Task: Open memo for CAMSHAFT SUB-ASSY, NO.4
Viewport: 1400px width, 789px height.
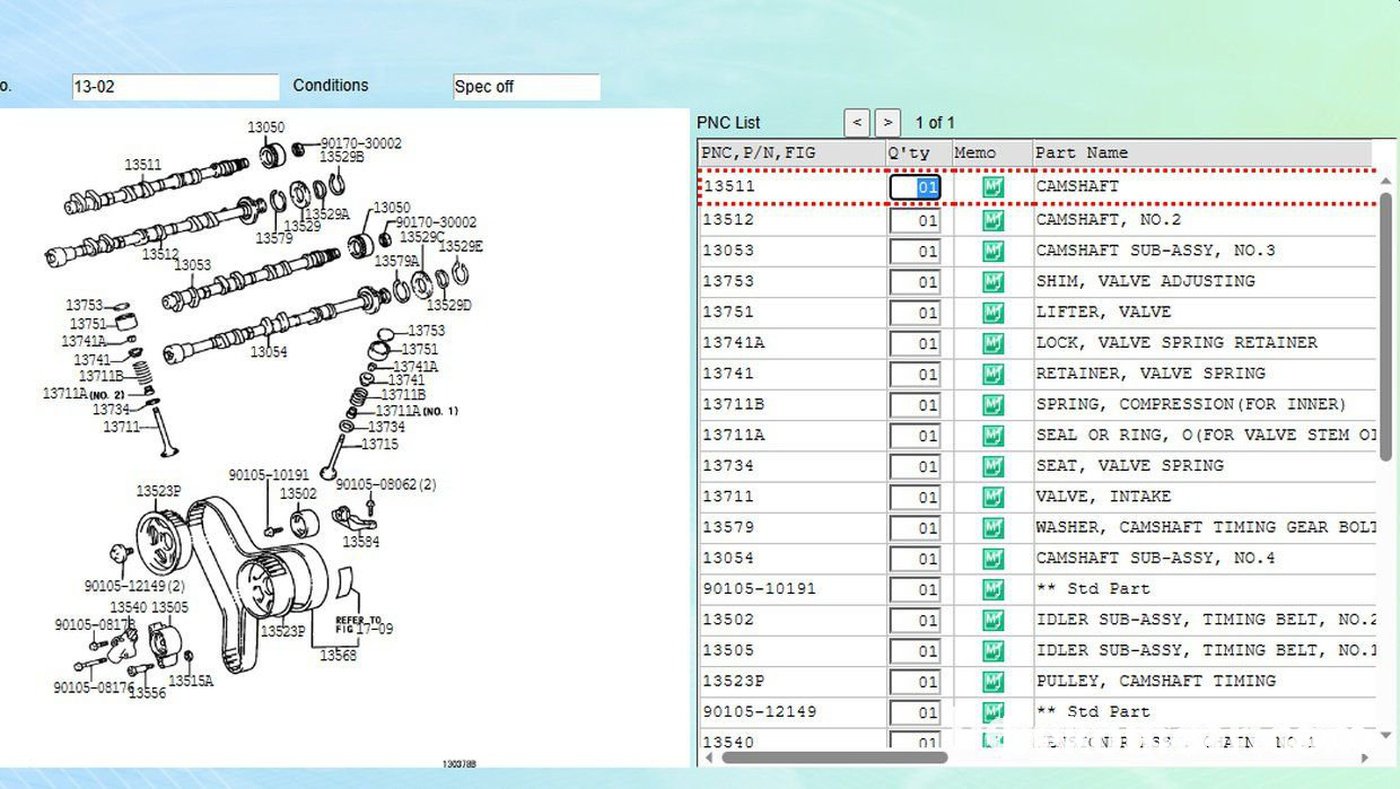Action: pyautogui.click(x=992, y=559)
